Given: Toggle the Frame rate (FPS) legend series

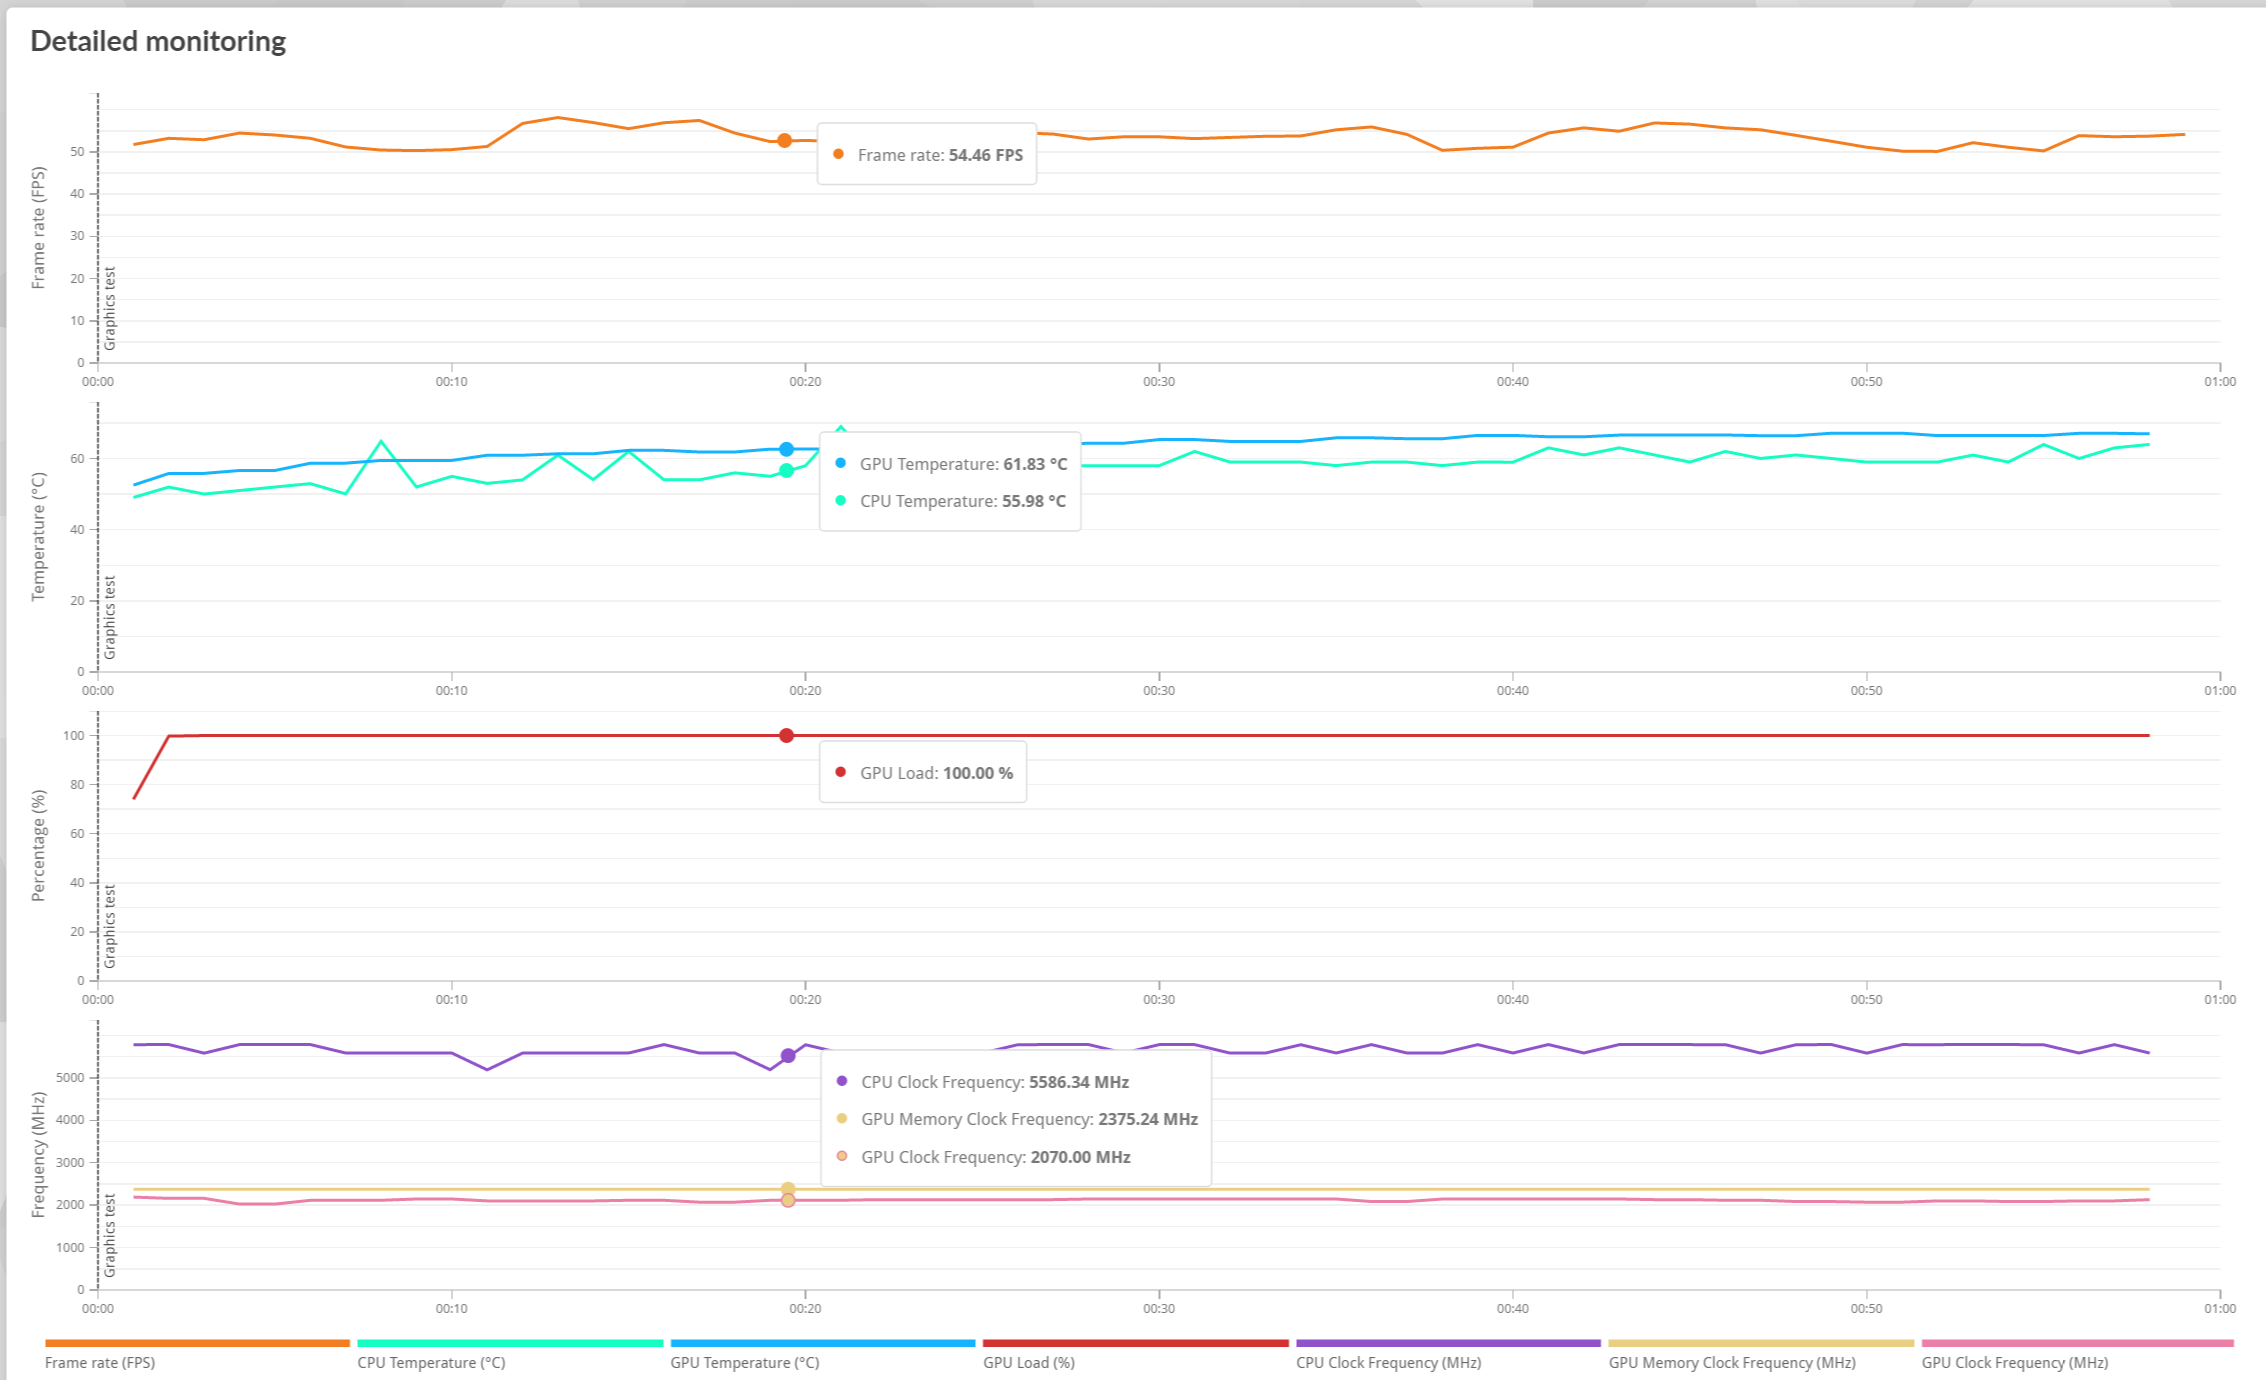Looking at the screenshot, I should 100,1362.
